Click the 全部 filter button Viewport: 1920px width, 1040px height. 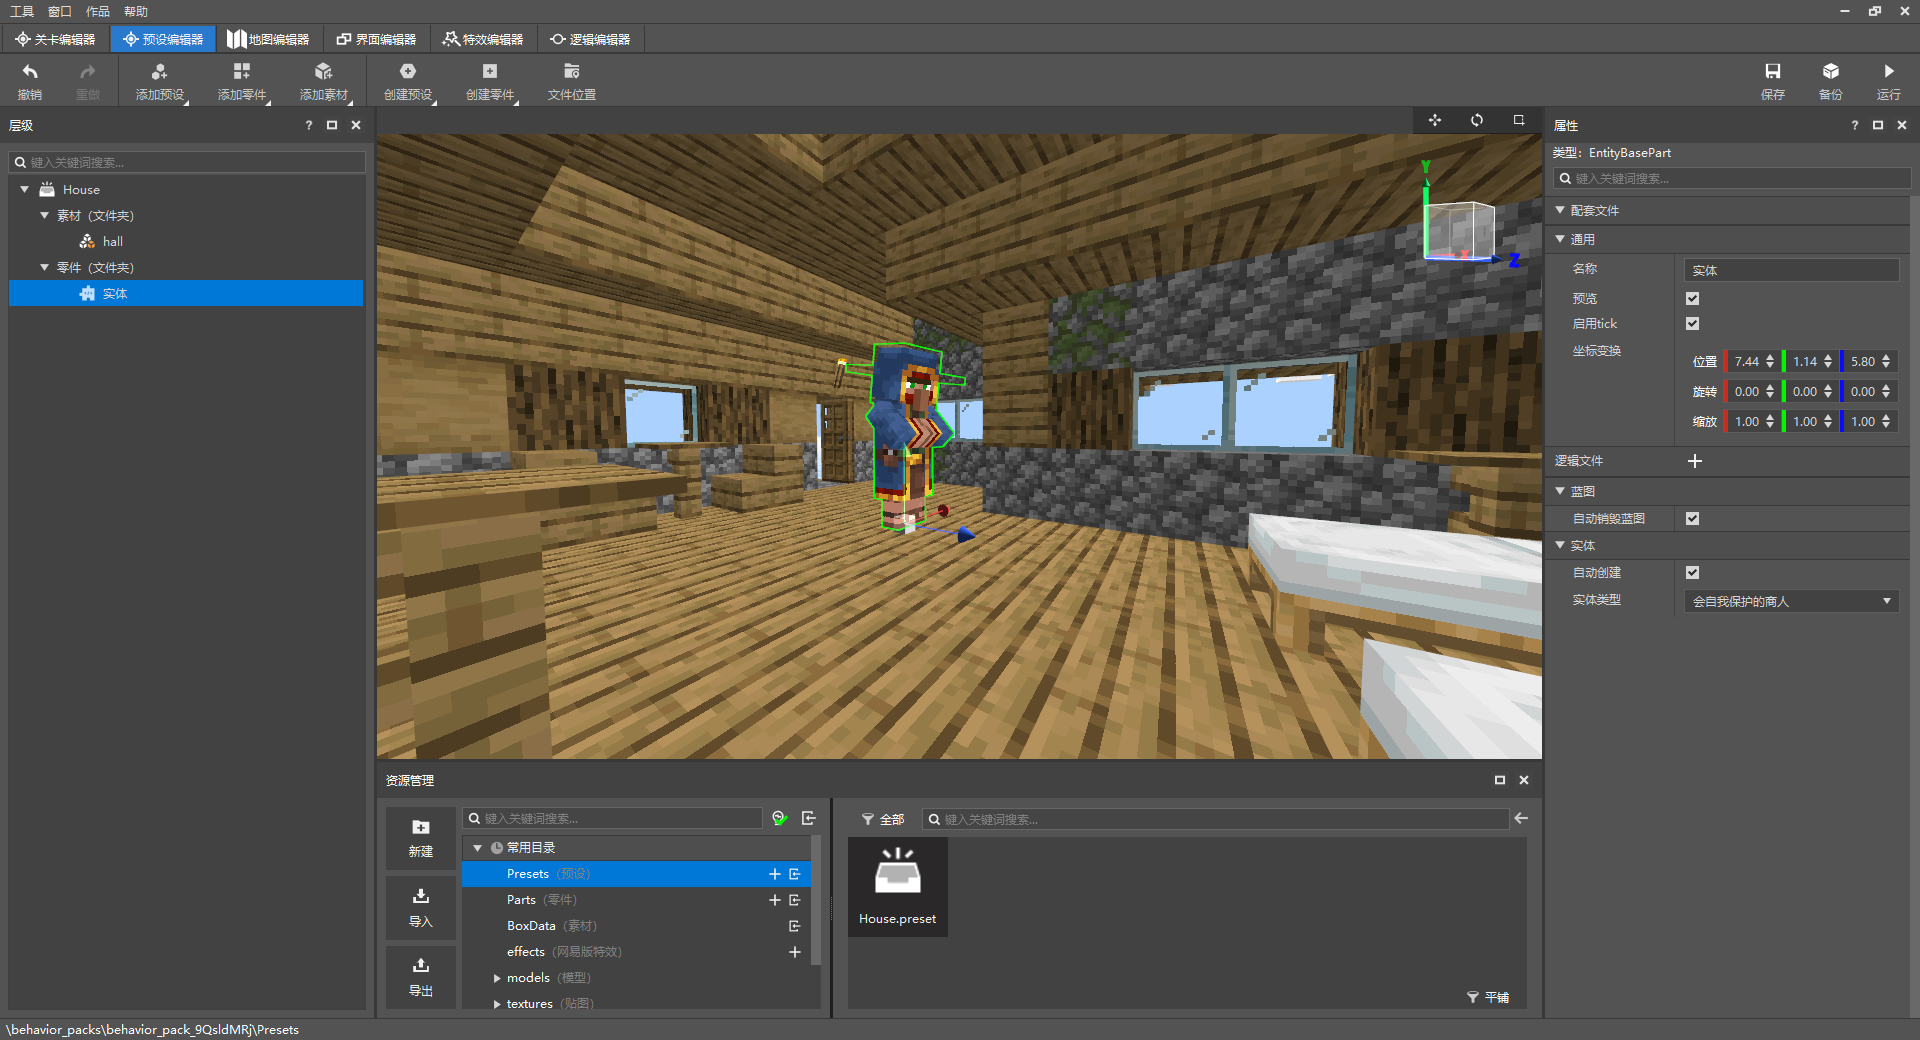point(883,819)
